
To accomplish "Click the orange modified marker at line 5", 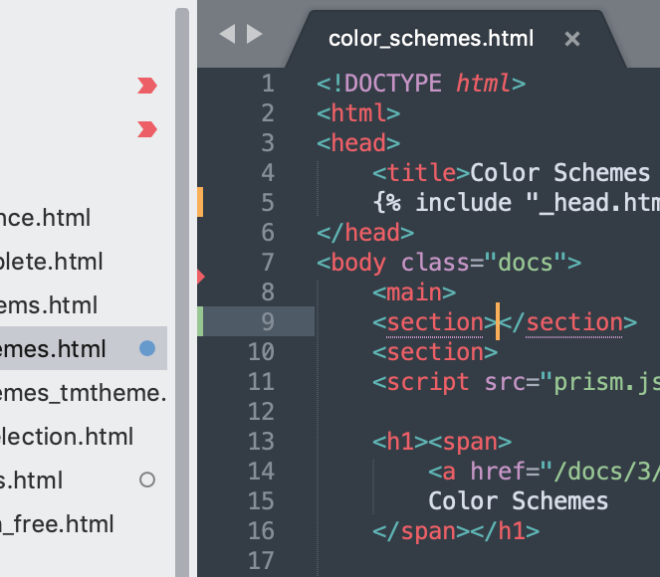I will coord(200,202).
